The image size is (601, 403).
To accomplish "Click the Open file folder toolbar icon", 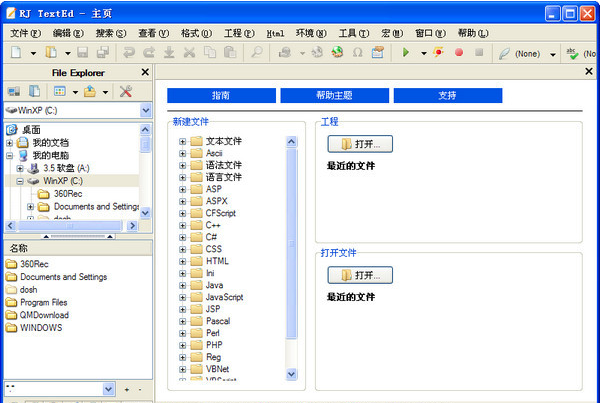I will (x=51, y=52).
